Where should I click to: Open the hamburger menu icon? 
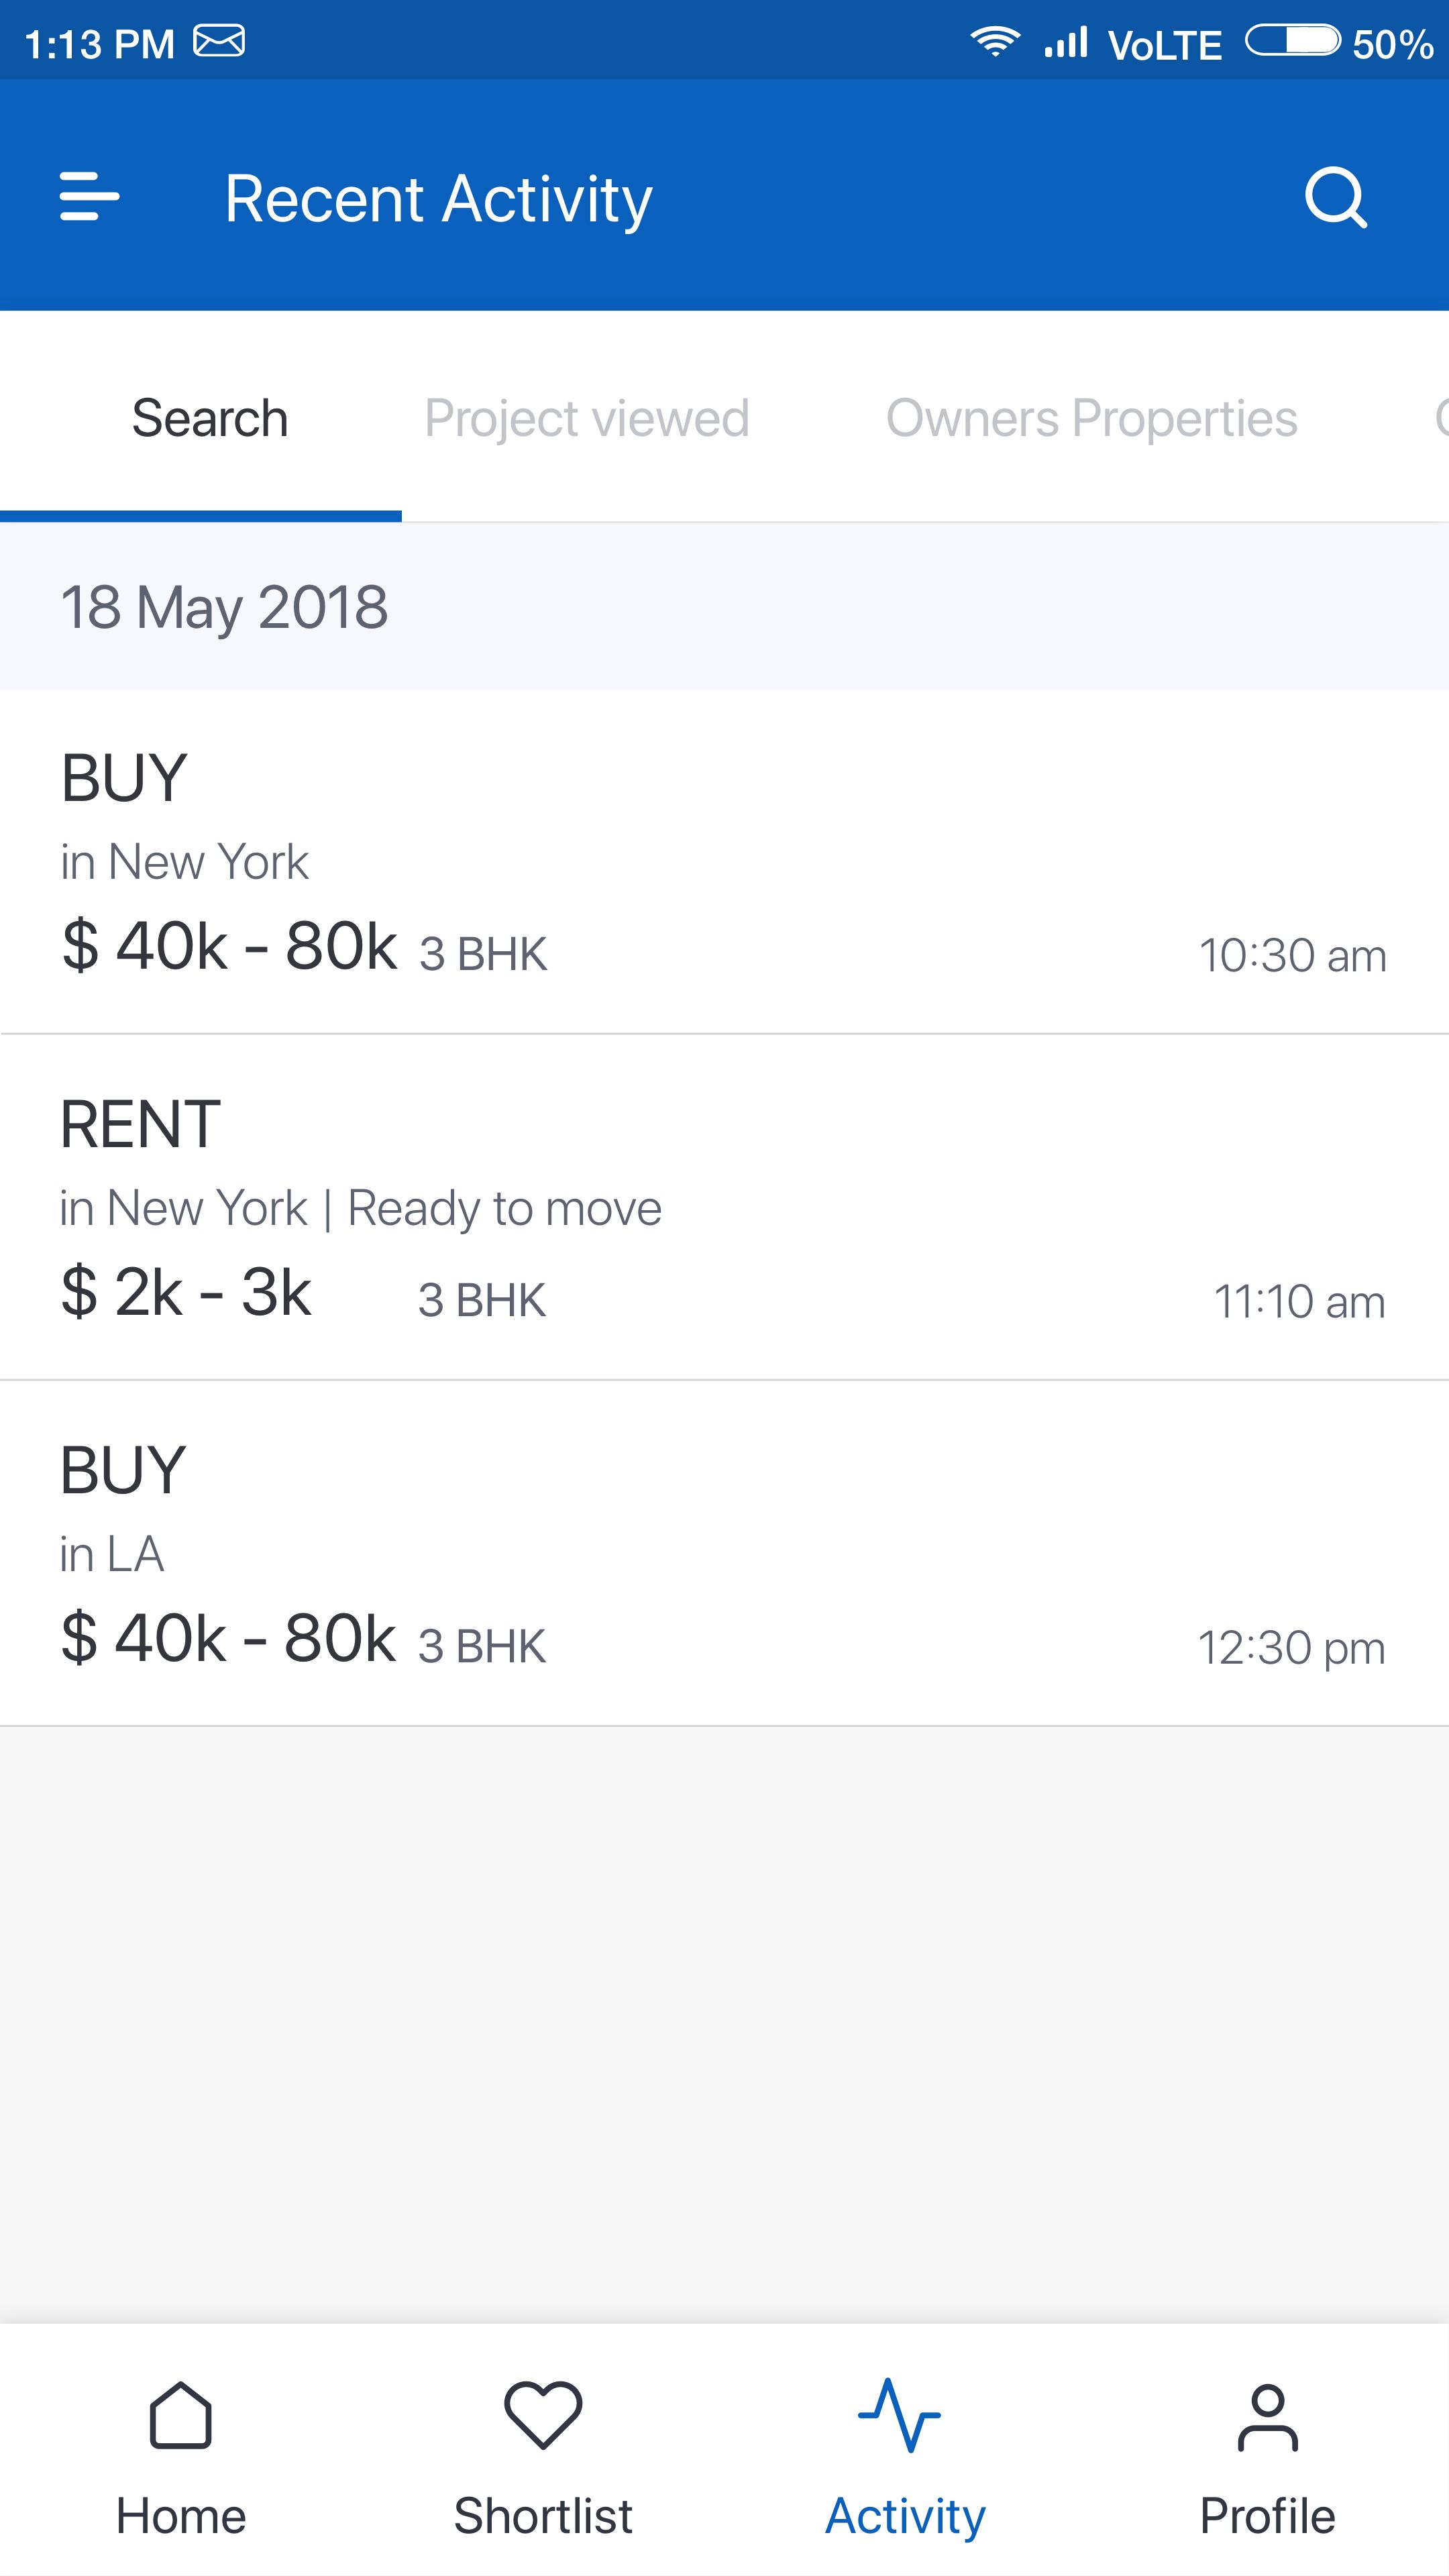(x=89, y=196)
